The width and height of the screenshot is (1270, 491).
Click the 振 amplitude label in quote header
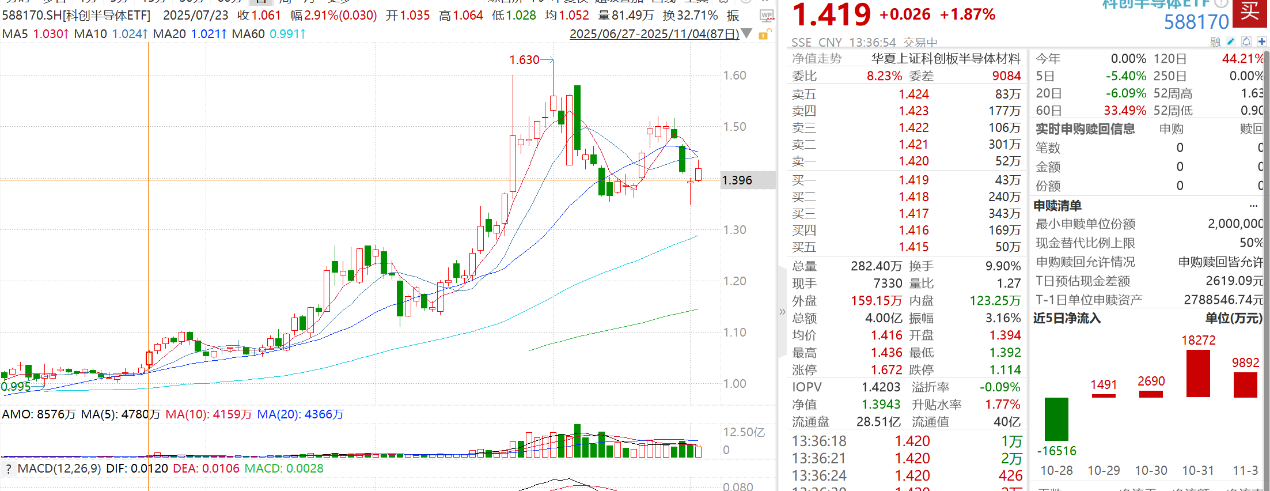(733, 16)
